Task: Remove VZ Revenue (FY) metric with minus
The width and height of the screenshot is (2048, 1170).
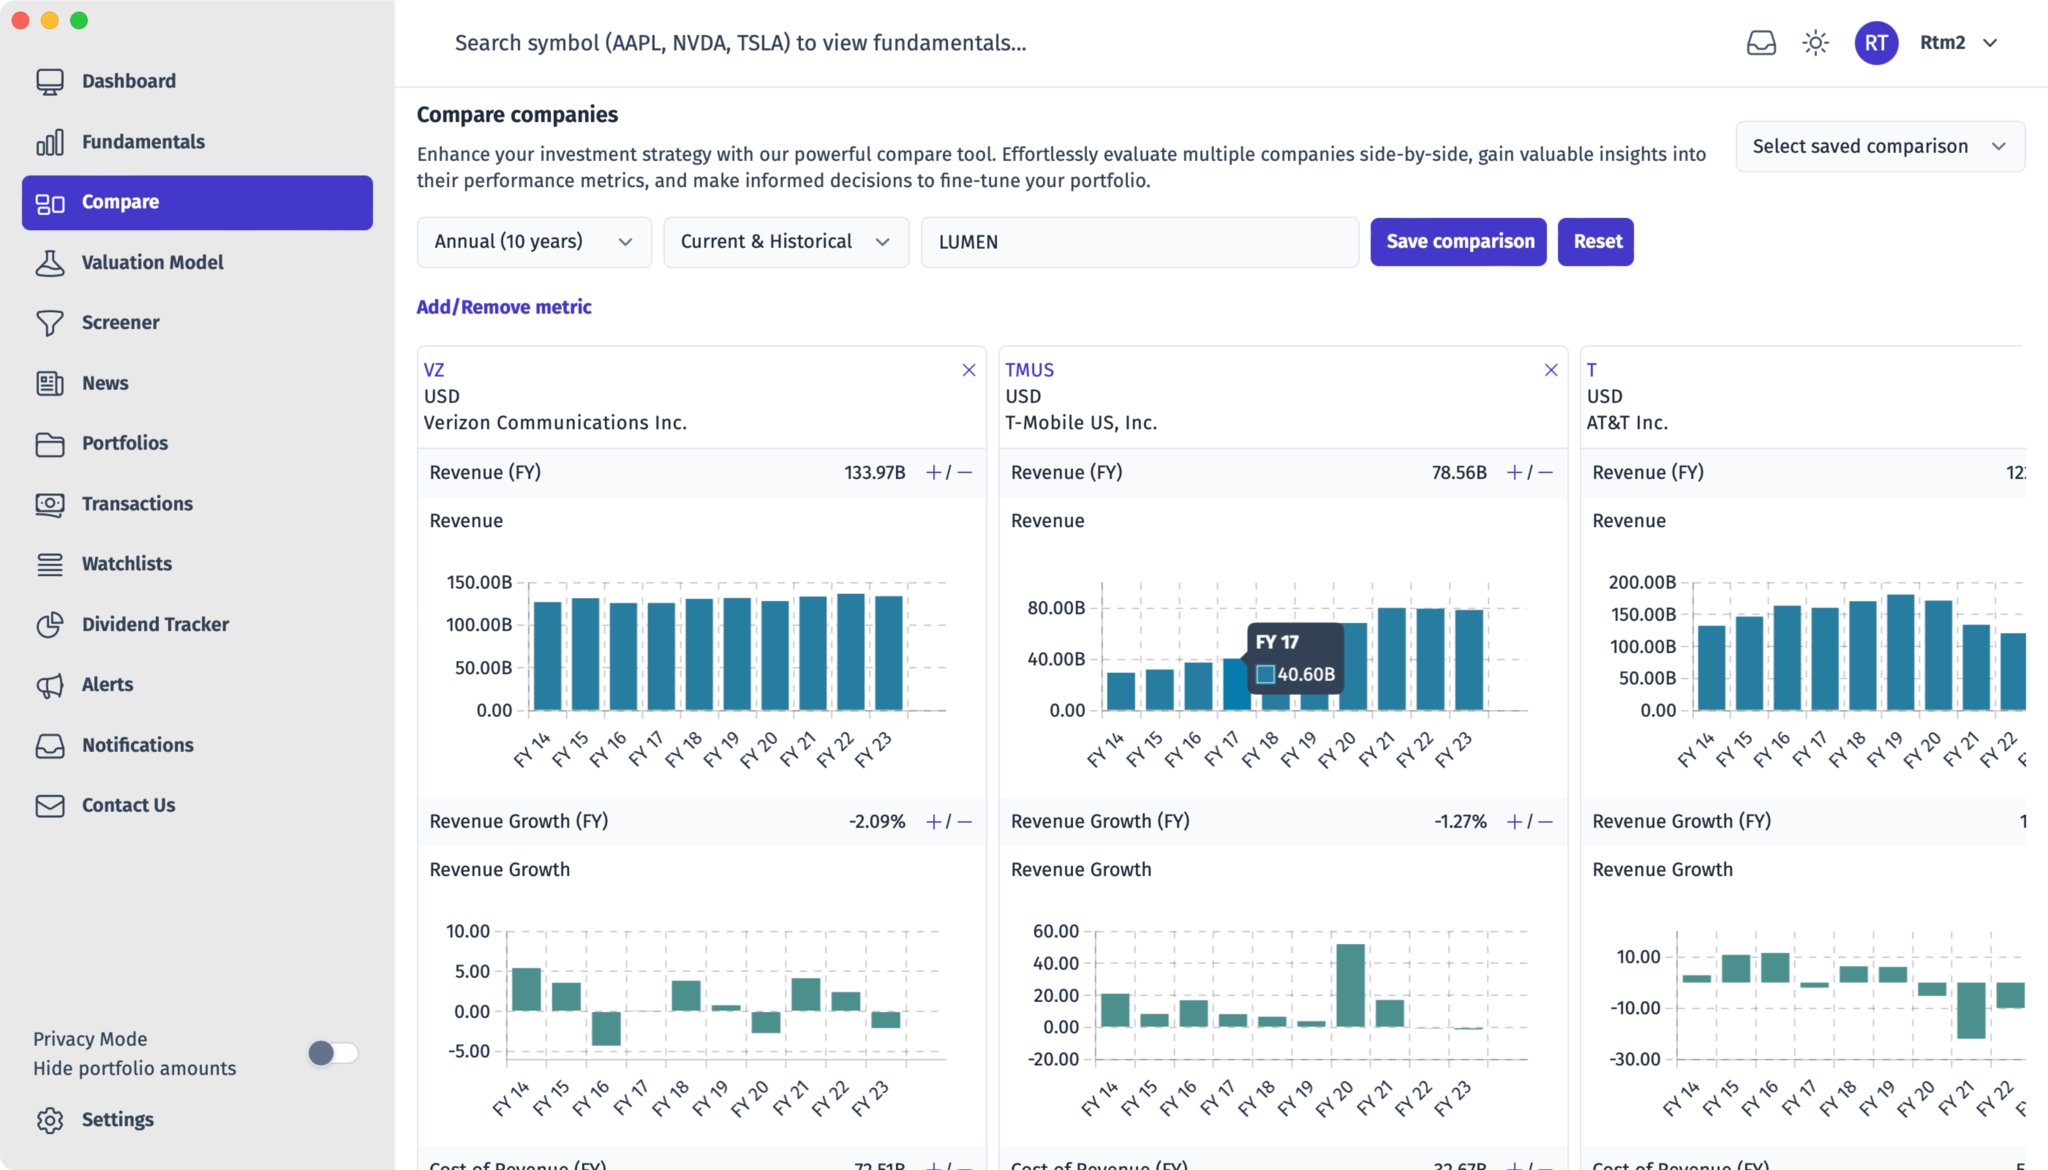Action: click(965, 472)
